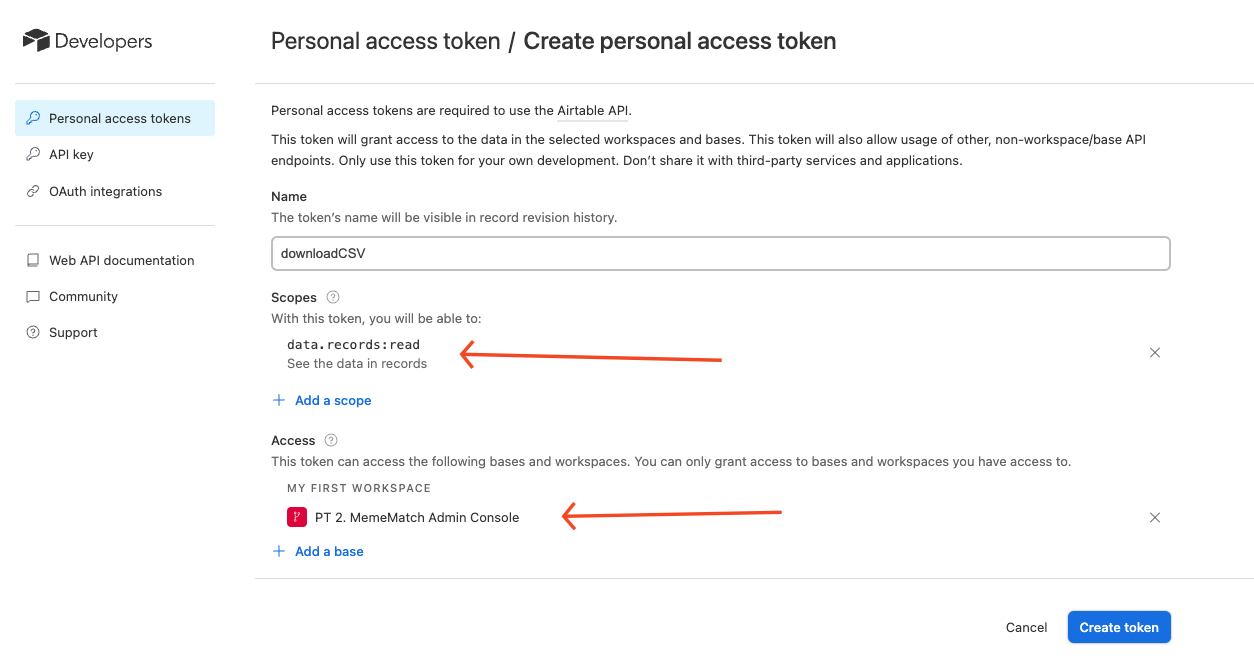Click the key icon beside Personal access tokens
This screenshot has height=664, width=1254.
point(33,118)
